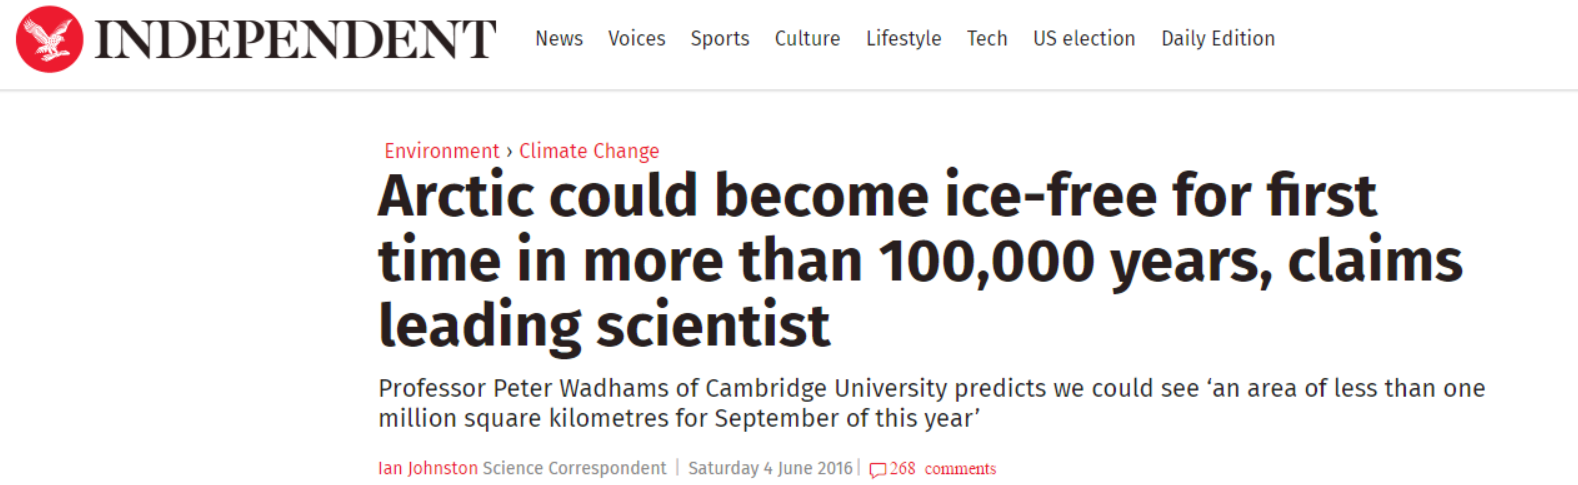Click the INDEPENDENT wordmark in the header
The height and width of the screenshot is (485, 1578).
[x=295, y=40]
